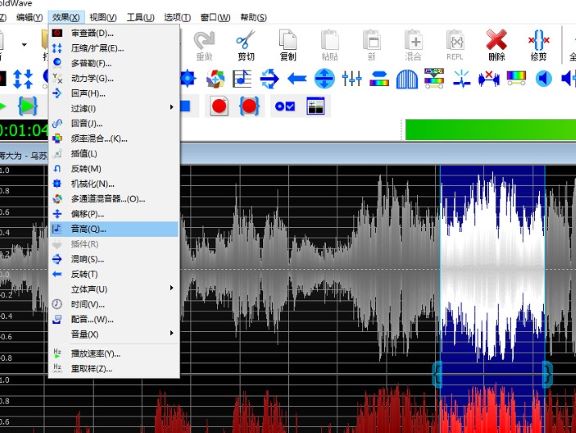The image size is (576, 433).
Task: Expand the 过滤(I) Filter submenu
Action: pyautogui.click(x=114, y=108)
